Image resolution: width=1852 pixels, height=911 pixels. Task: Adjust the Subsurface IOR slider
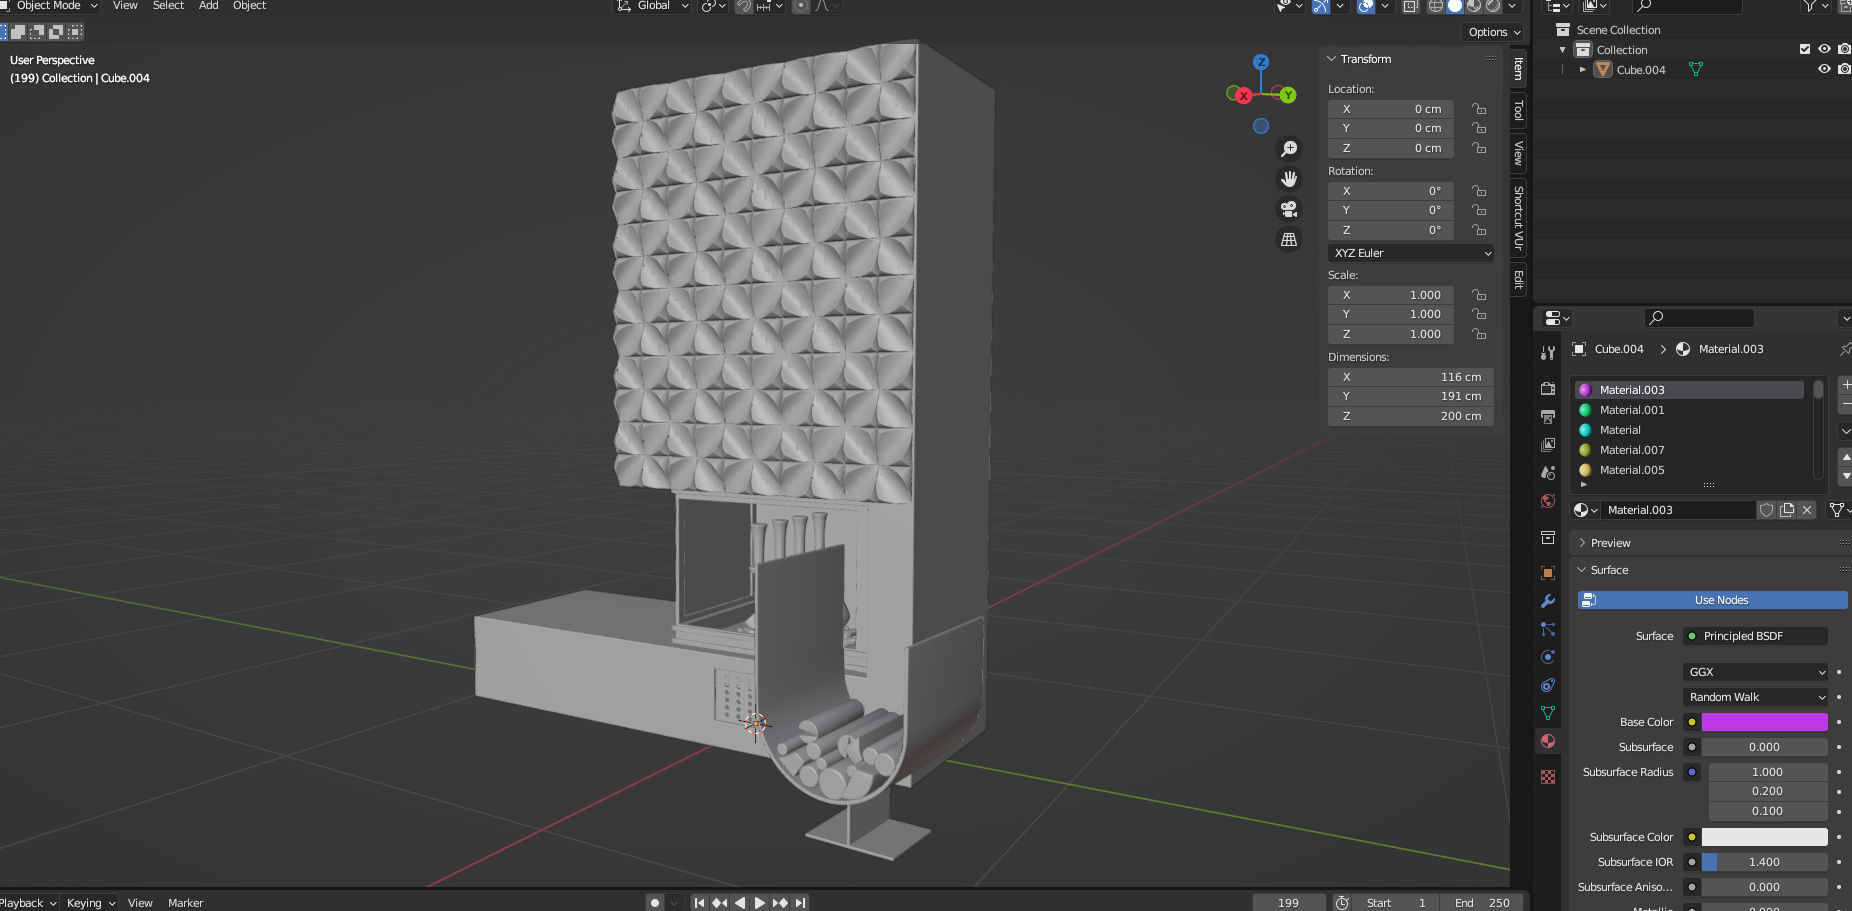click(1765, 862)
